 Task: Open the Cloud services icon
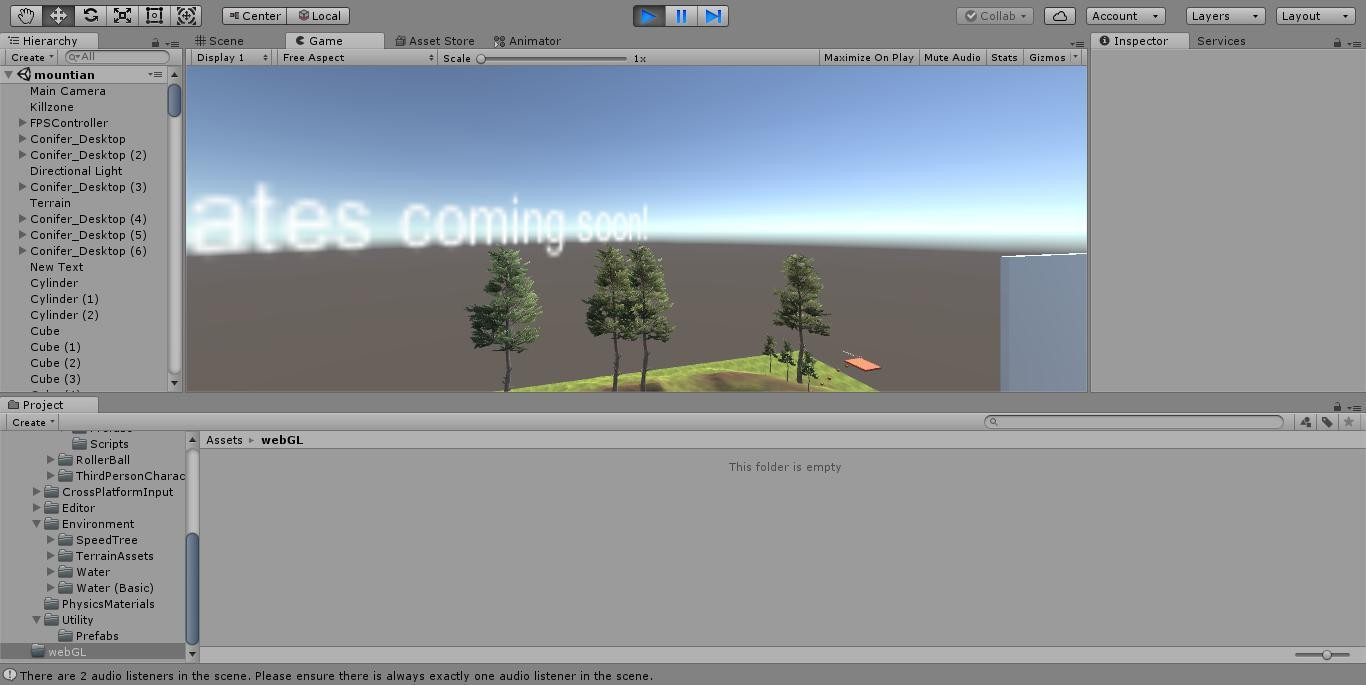pos(1060,16)
